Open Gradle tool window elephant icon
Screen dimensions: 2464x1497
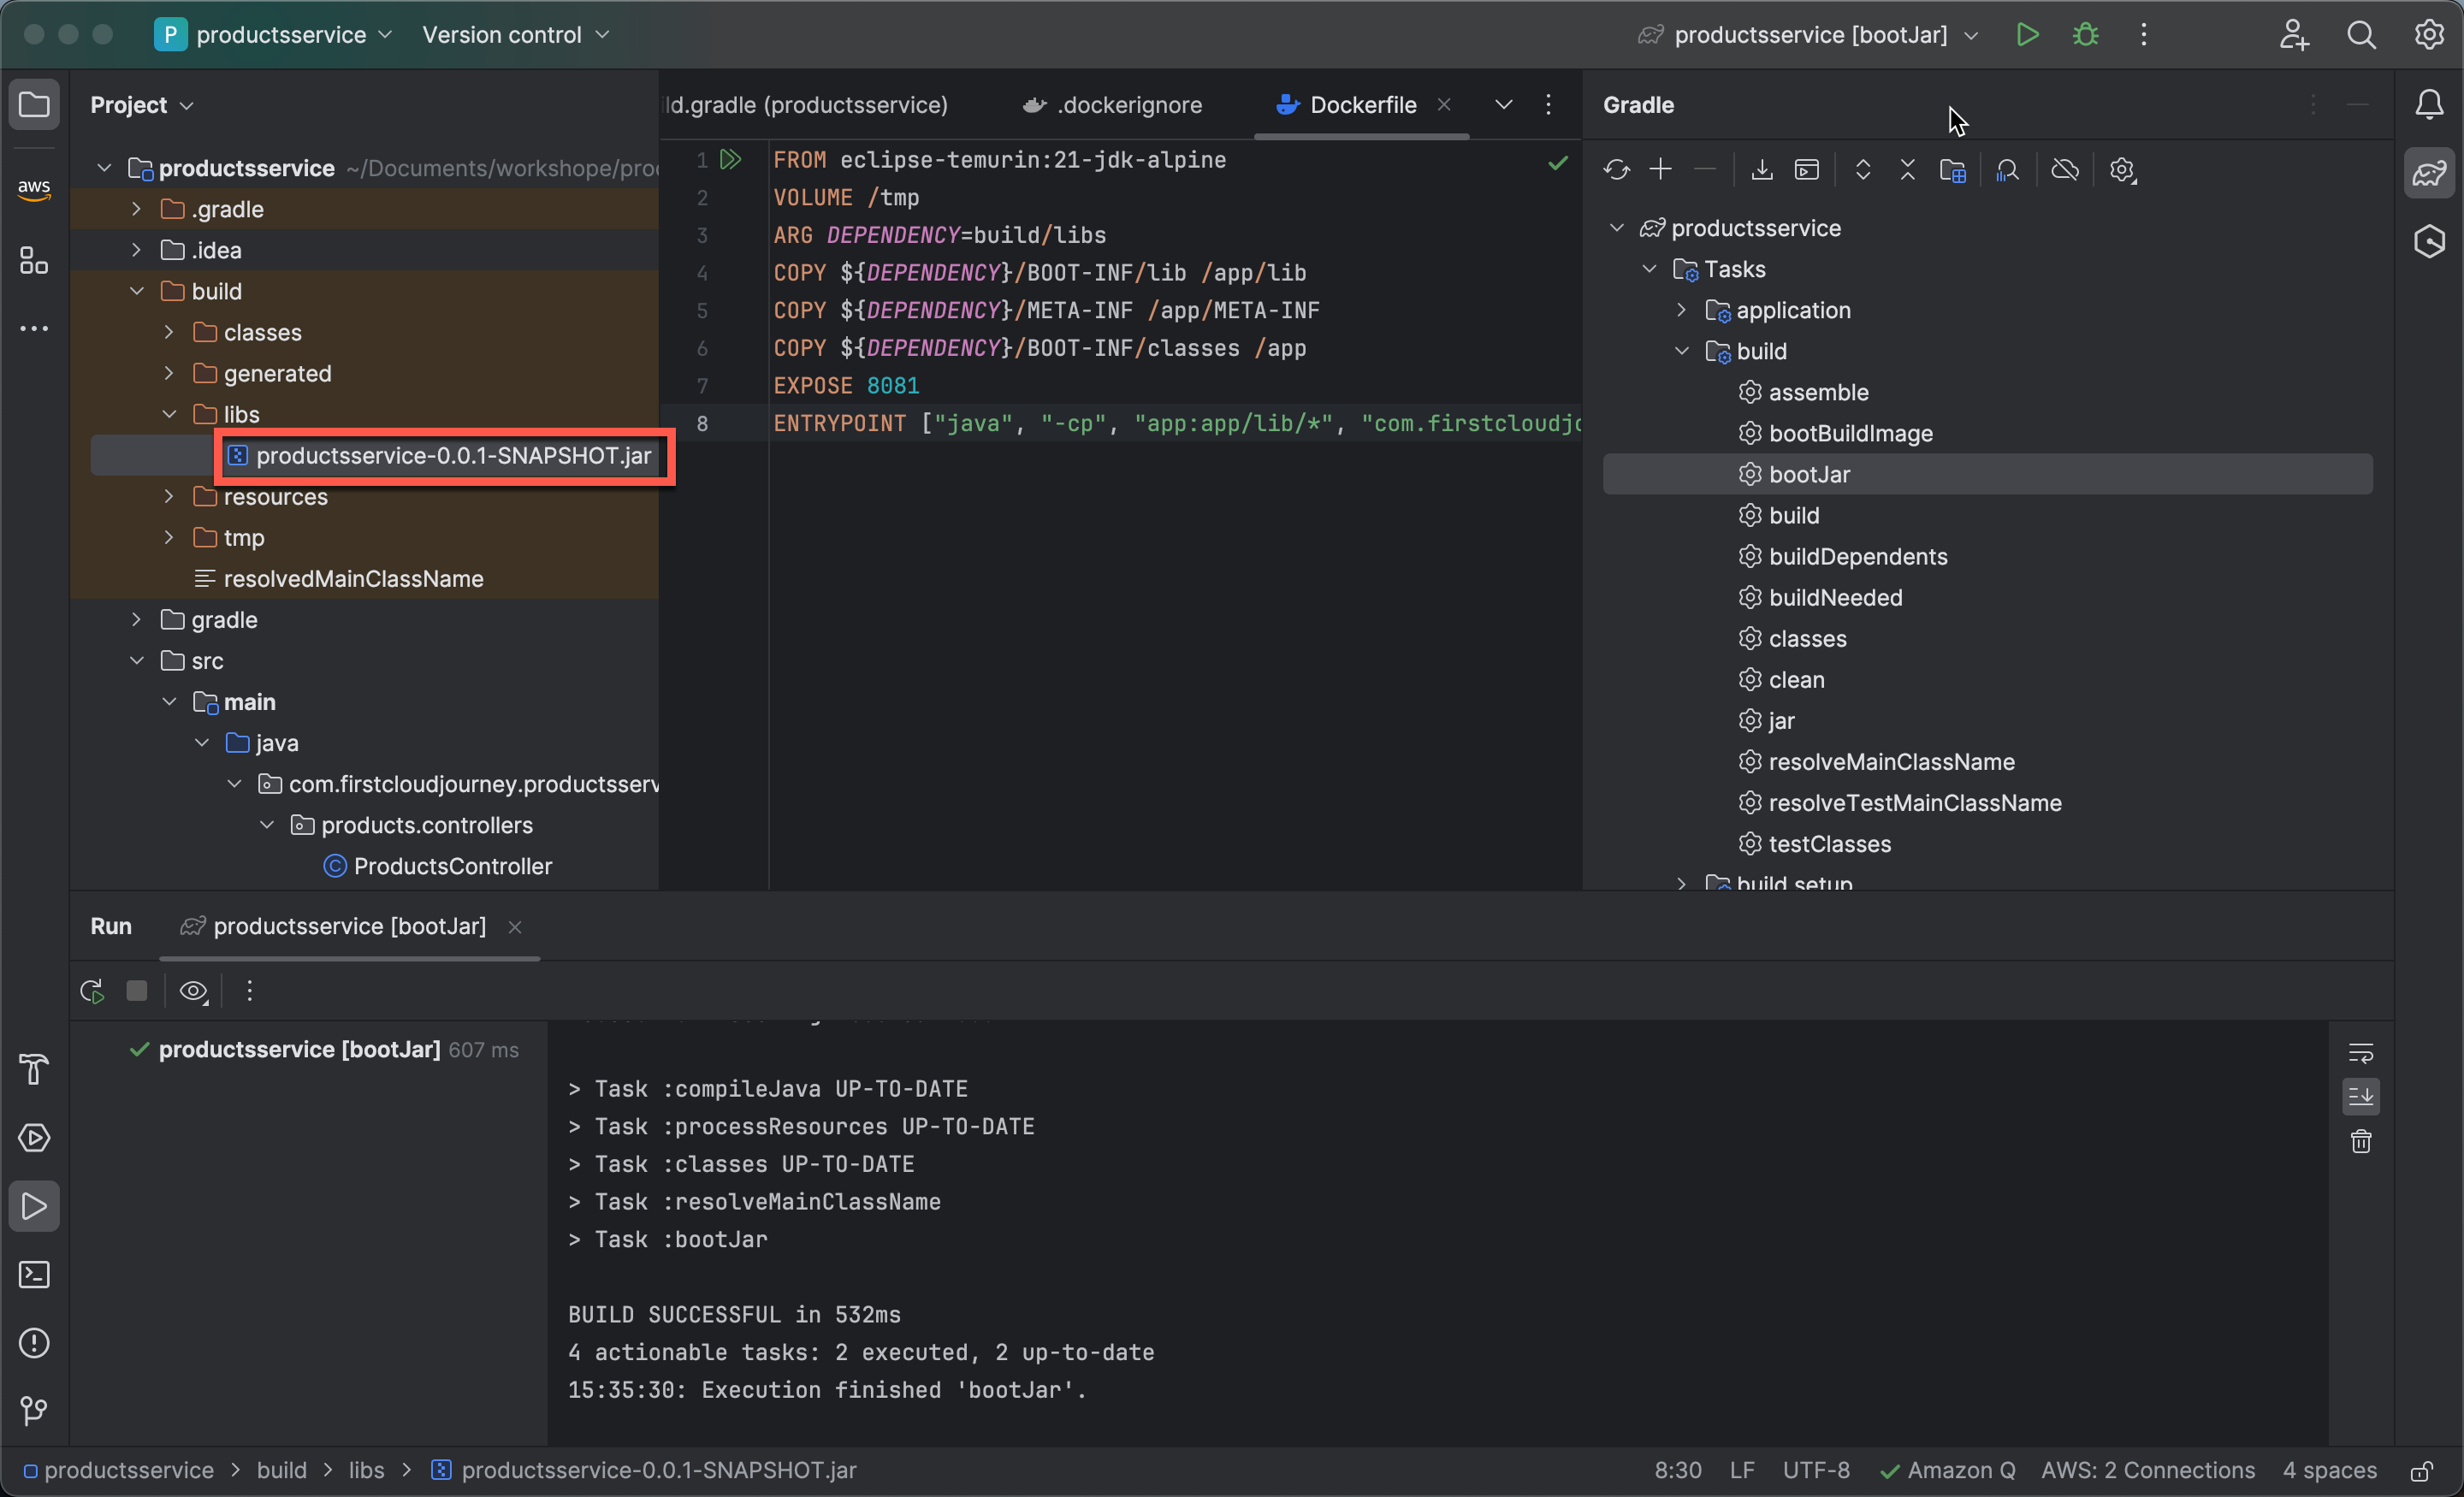coord(2429,173)
